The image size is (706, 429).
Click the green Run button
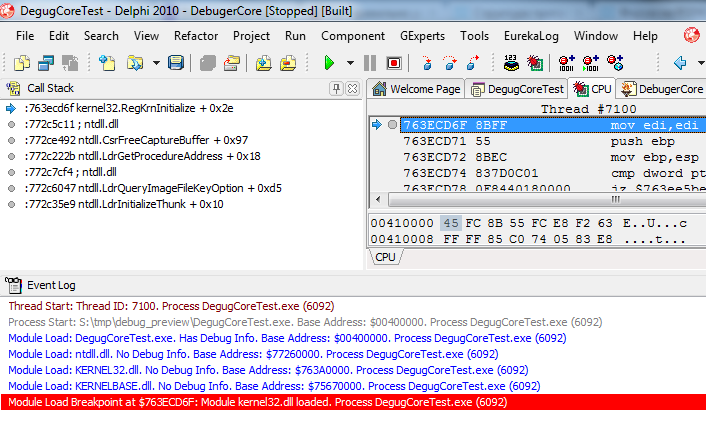329,63
